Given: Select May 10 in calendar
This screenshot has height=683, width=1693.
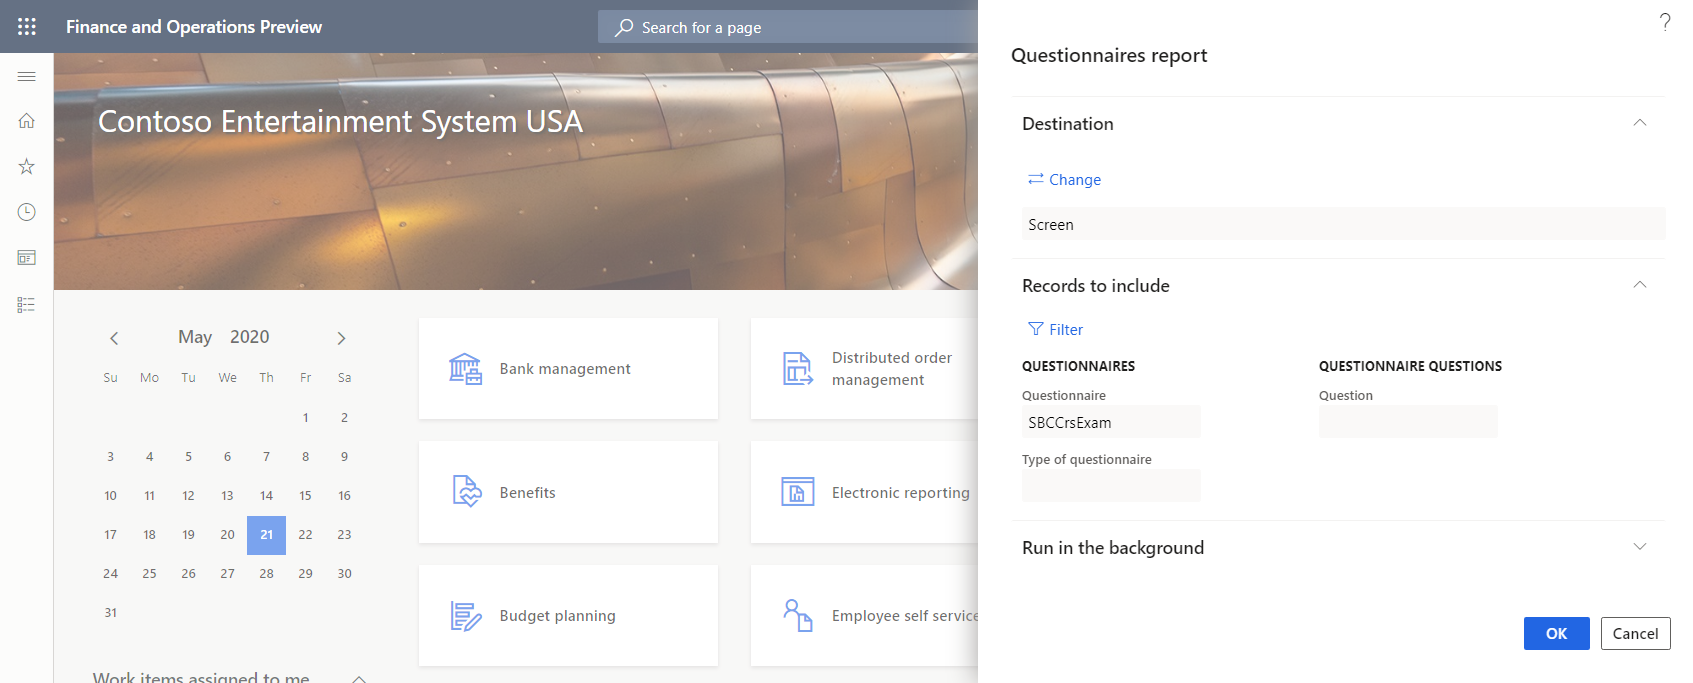Looking at the screenshot, I should [110, 496].
